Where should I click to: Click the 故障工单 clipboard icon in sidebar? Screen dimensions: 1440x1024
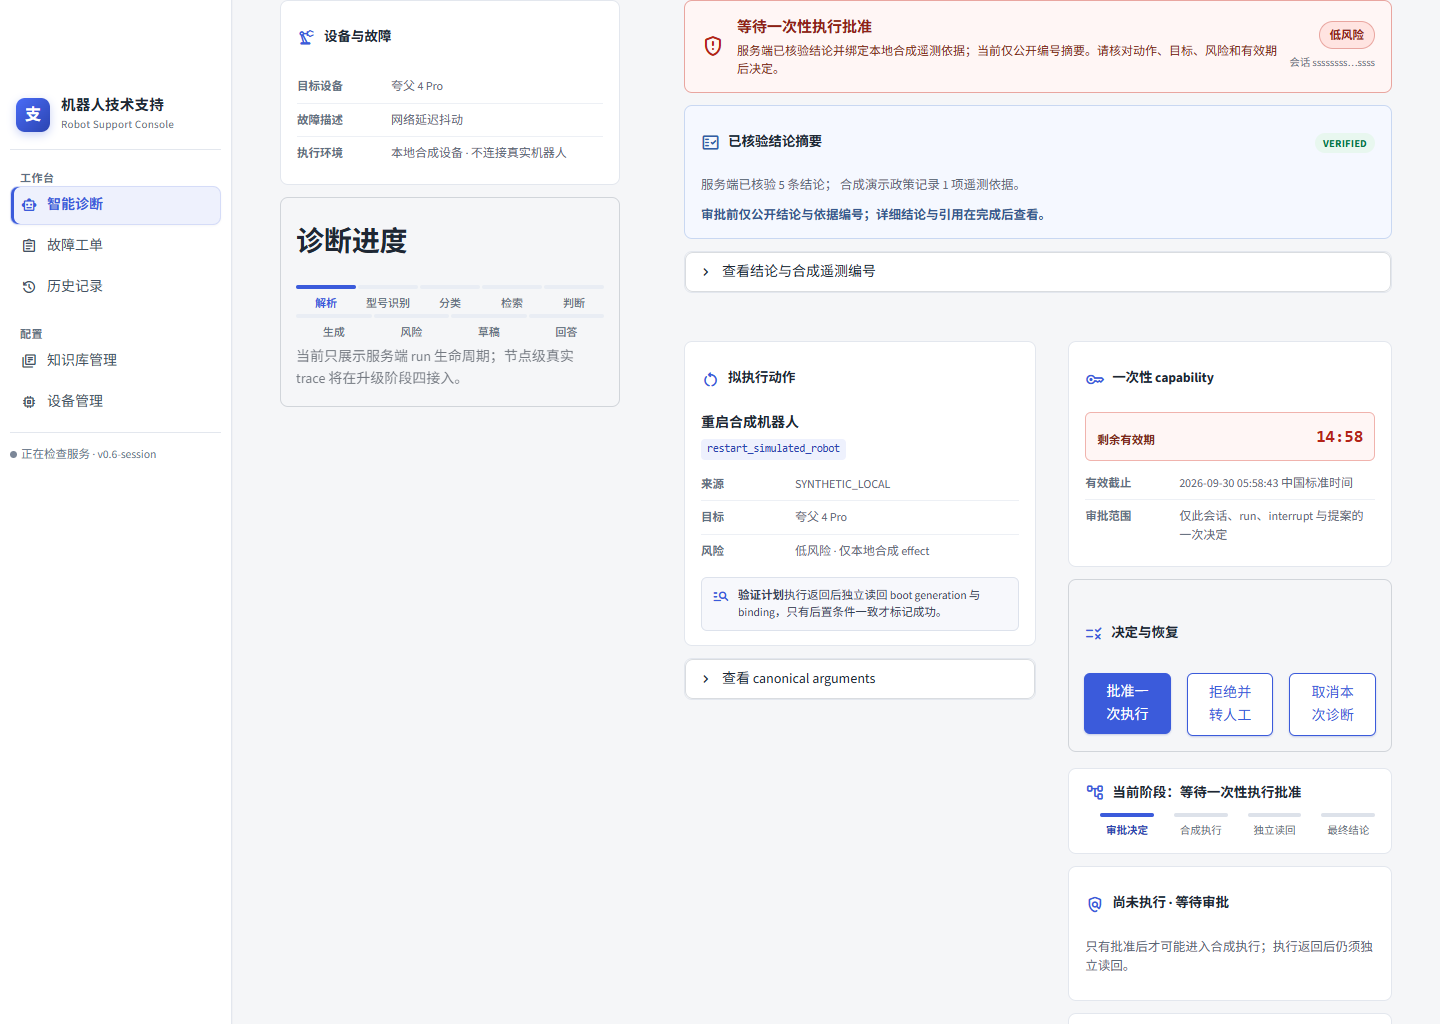pos(29,246)
